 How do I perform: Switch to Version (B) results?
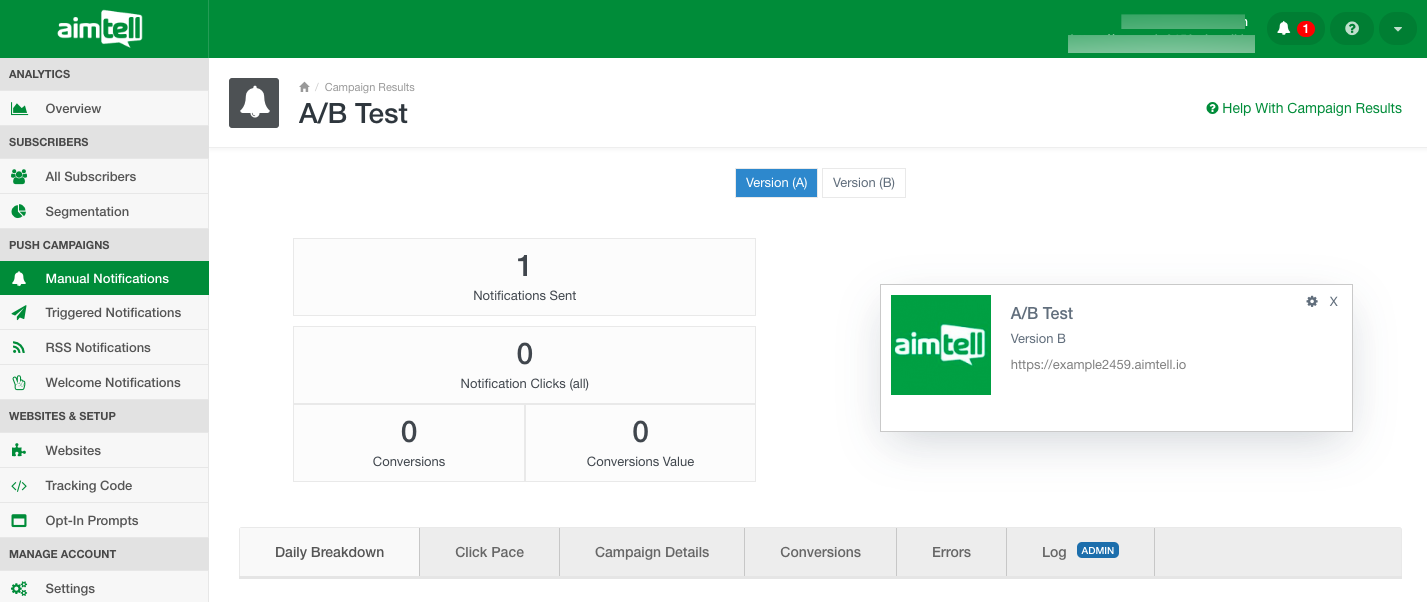click(863, 183)
